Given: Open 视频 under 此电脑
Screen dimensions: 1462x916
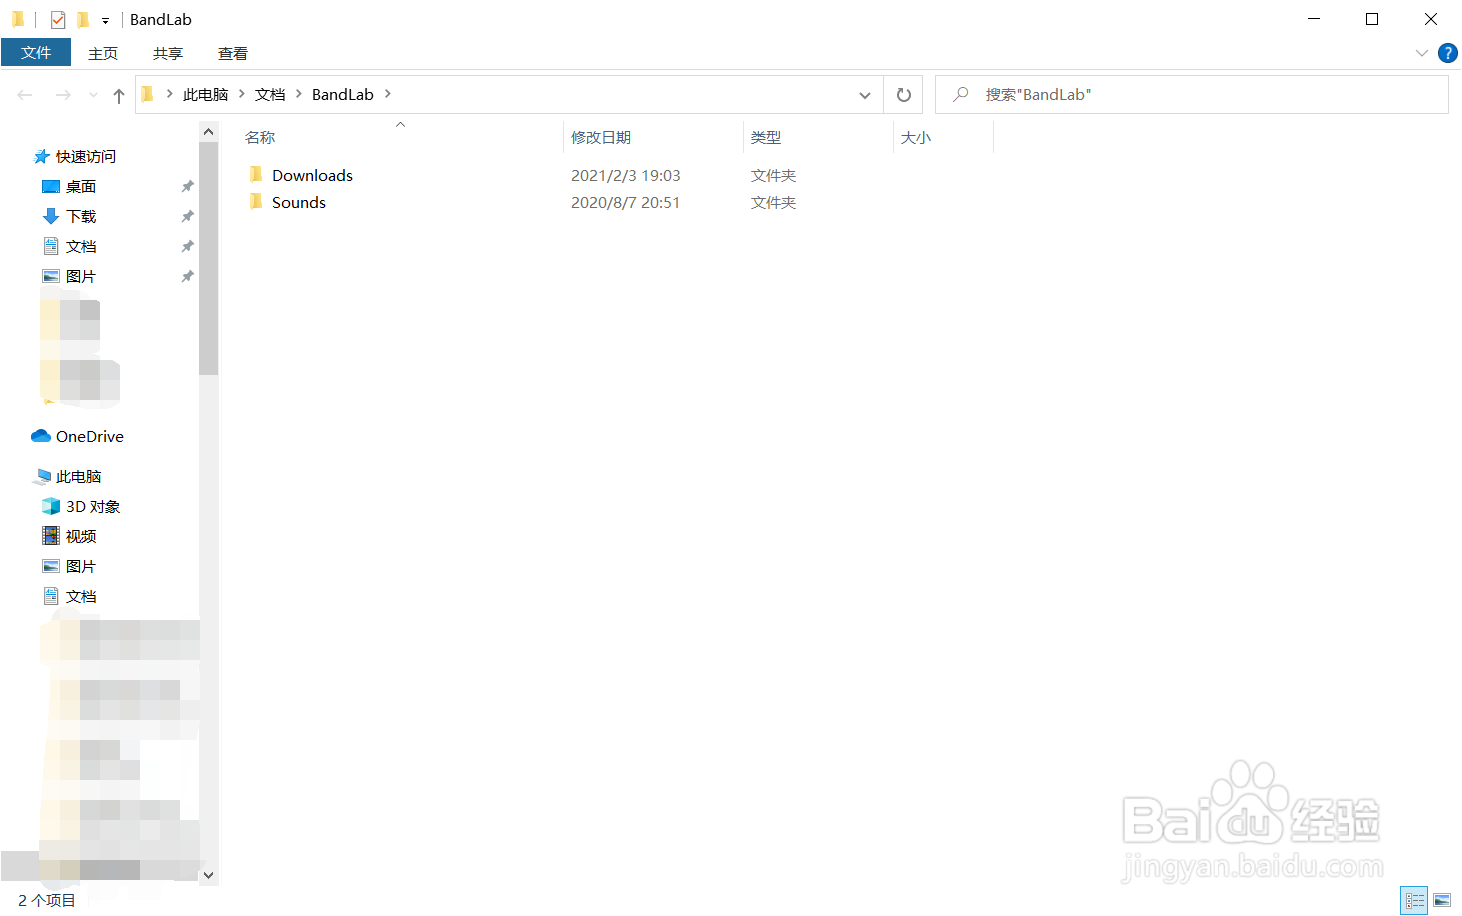Looking at the screenshot, I should click(81, 536).
